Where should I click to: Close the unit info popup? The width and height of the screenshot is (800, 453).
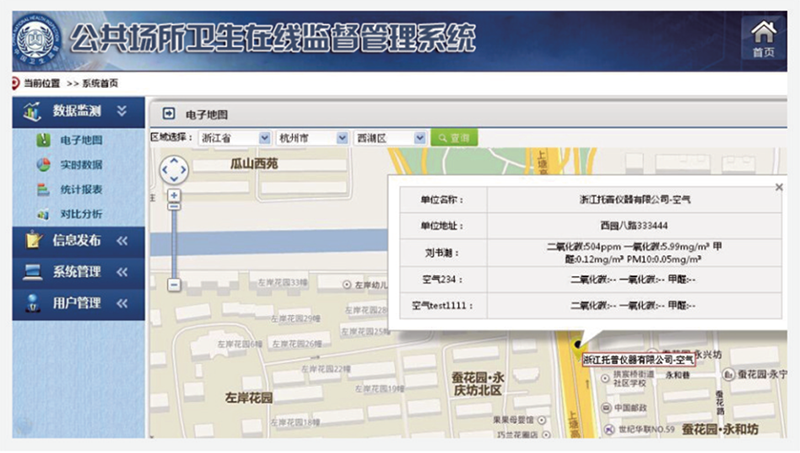779,187
